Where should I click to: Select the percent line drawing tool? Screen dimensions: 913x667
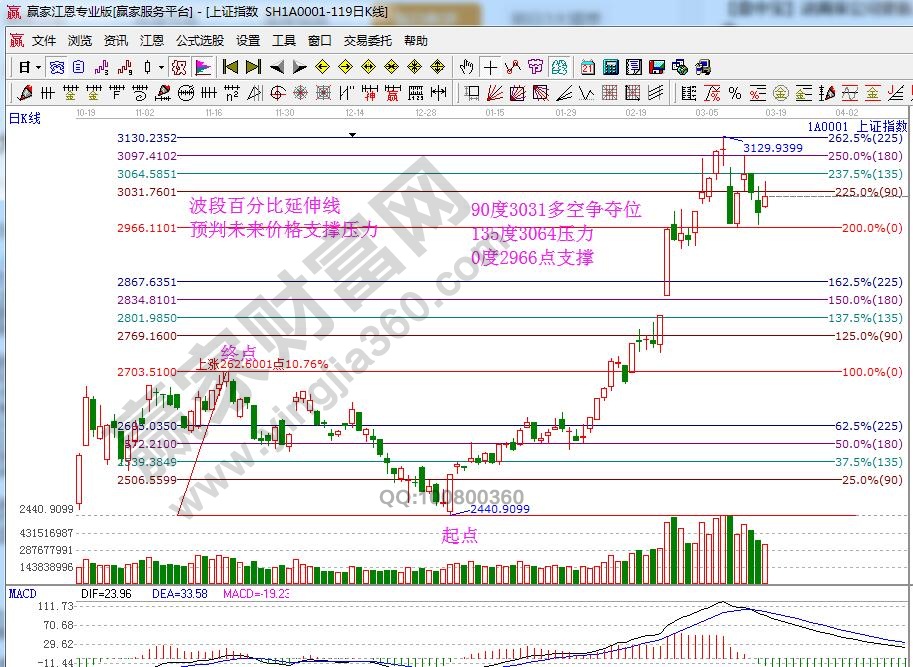click(735, 93)
